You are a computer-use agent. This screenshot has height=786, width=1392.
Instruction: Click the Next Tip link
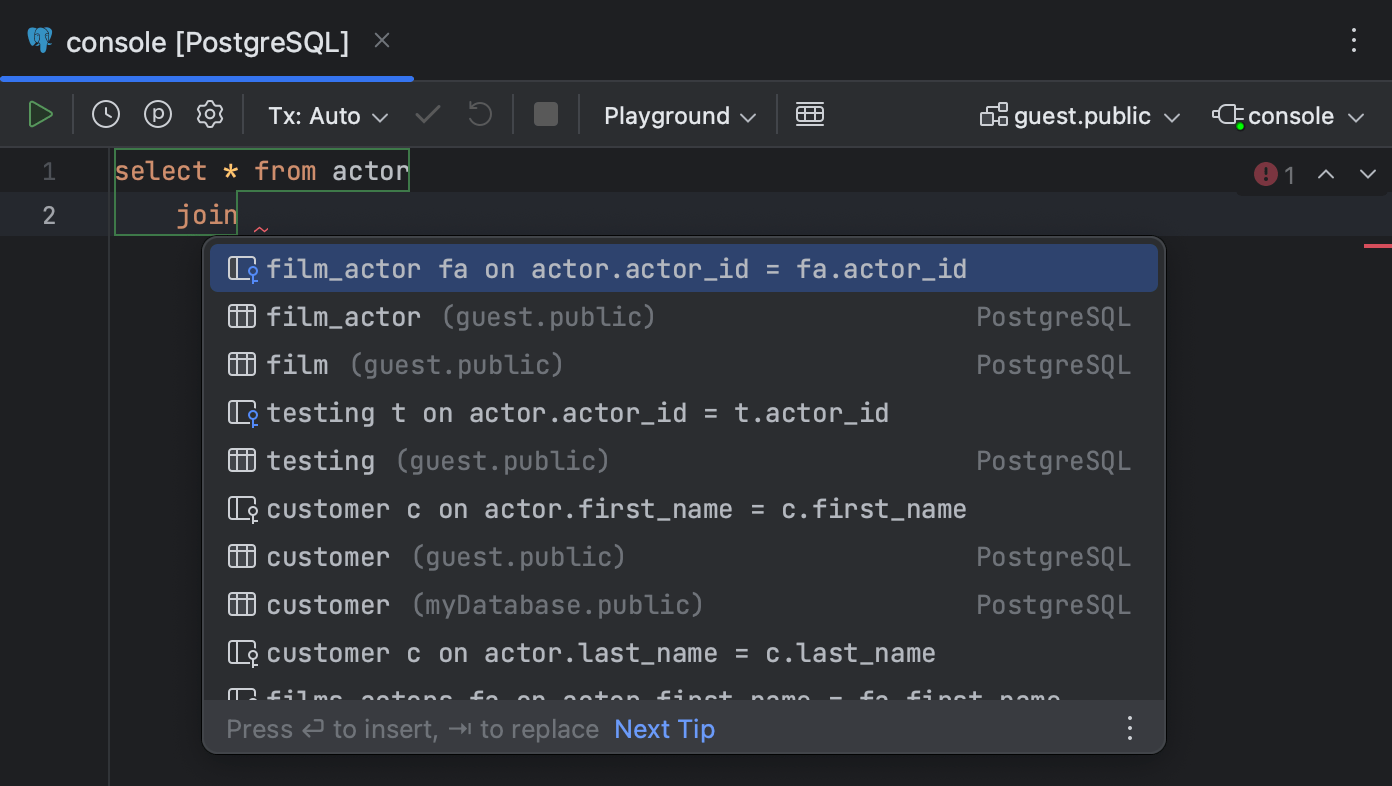coord(664,729)
